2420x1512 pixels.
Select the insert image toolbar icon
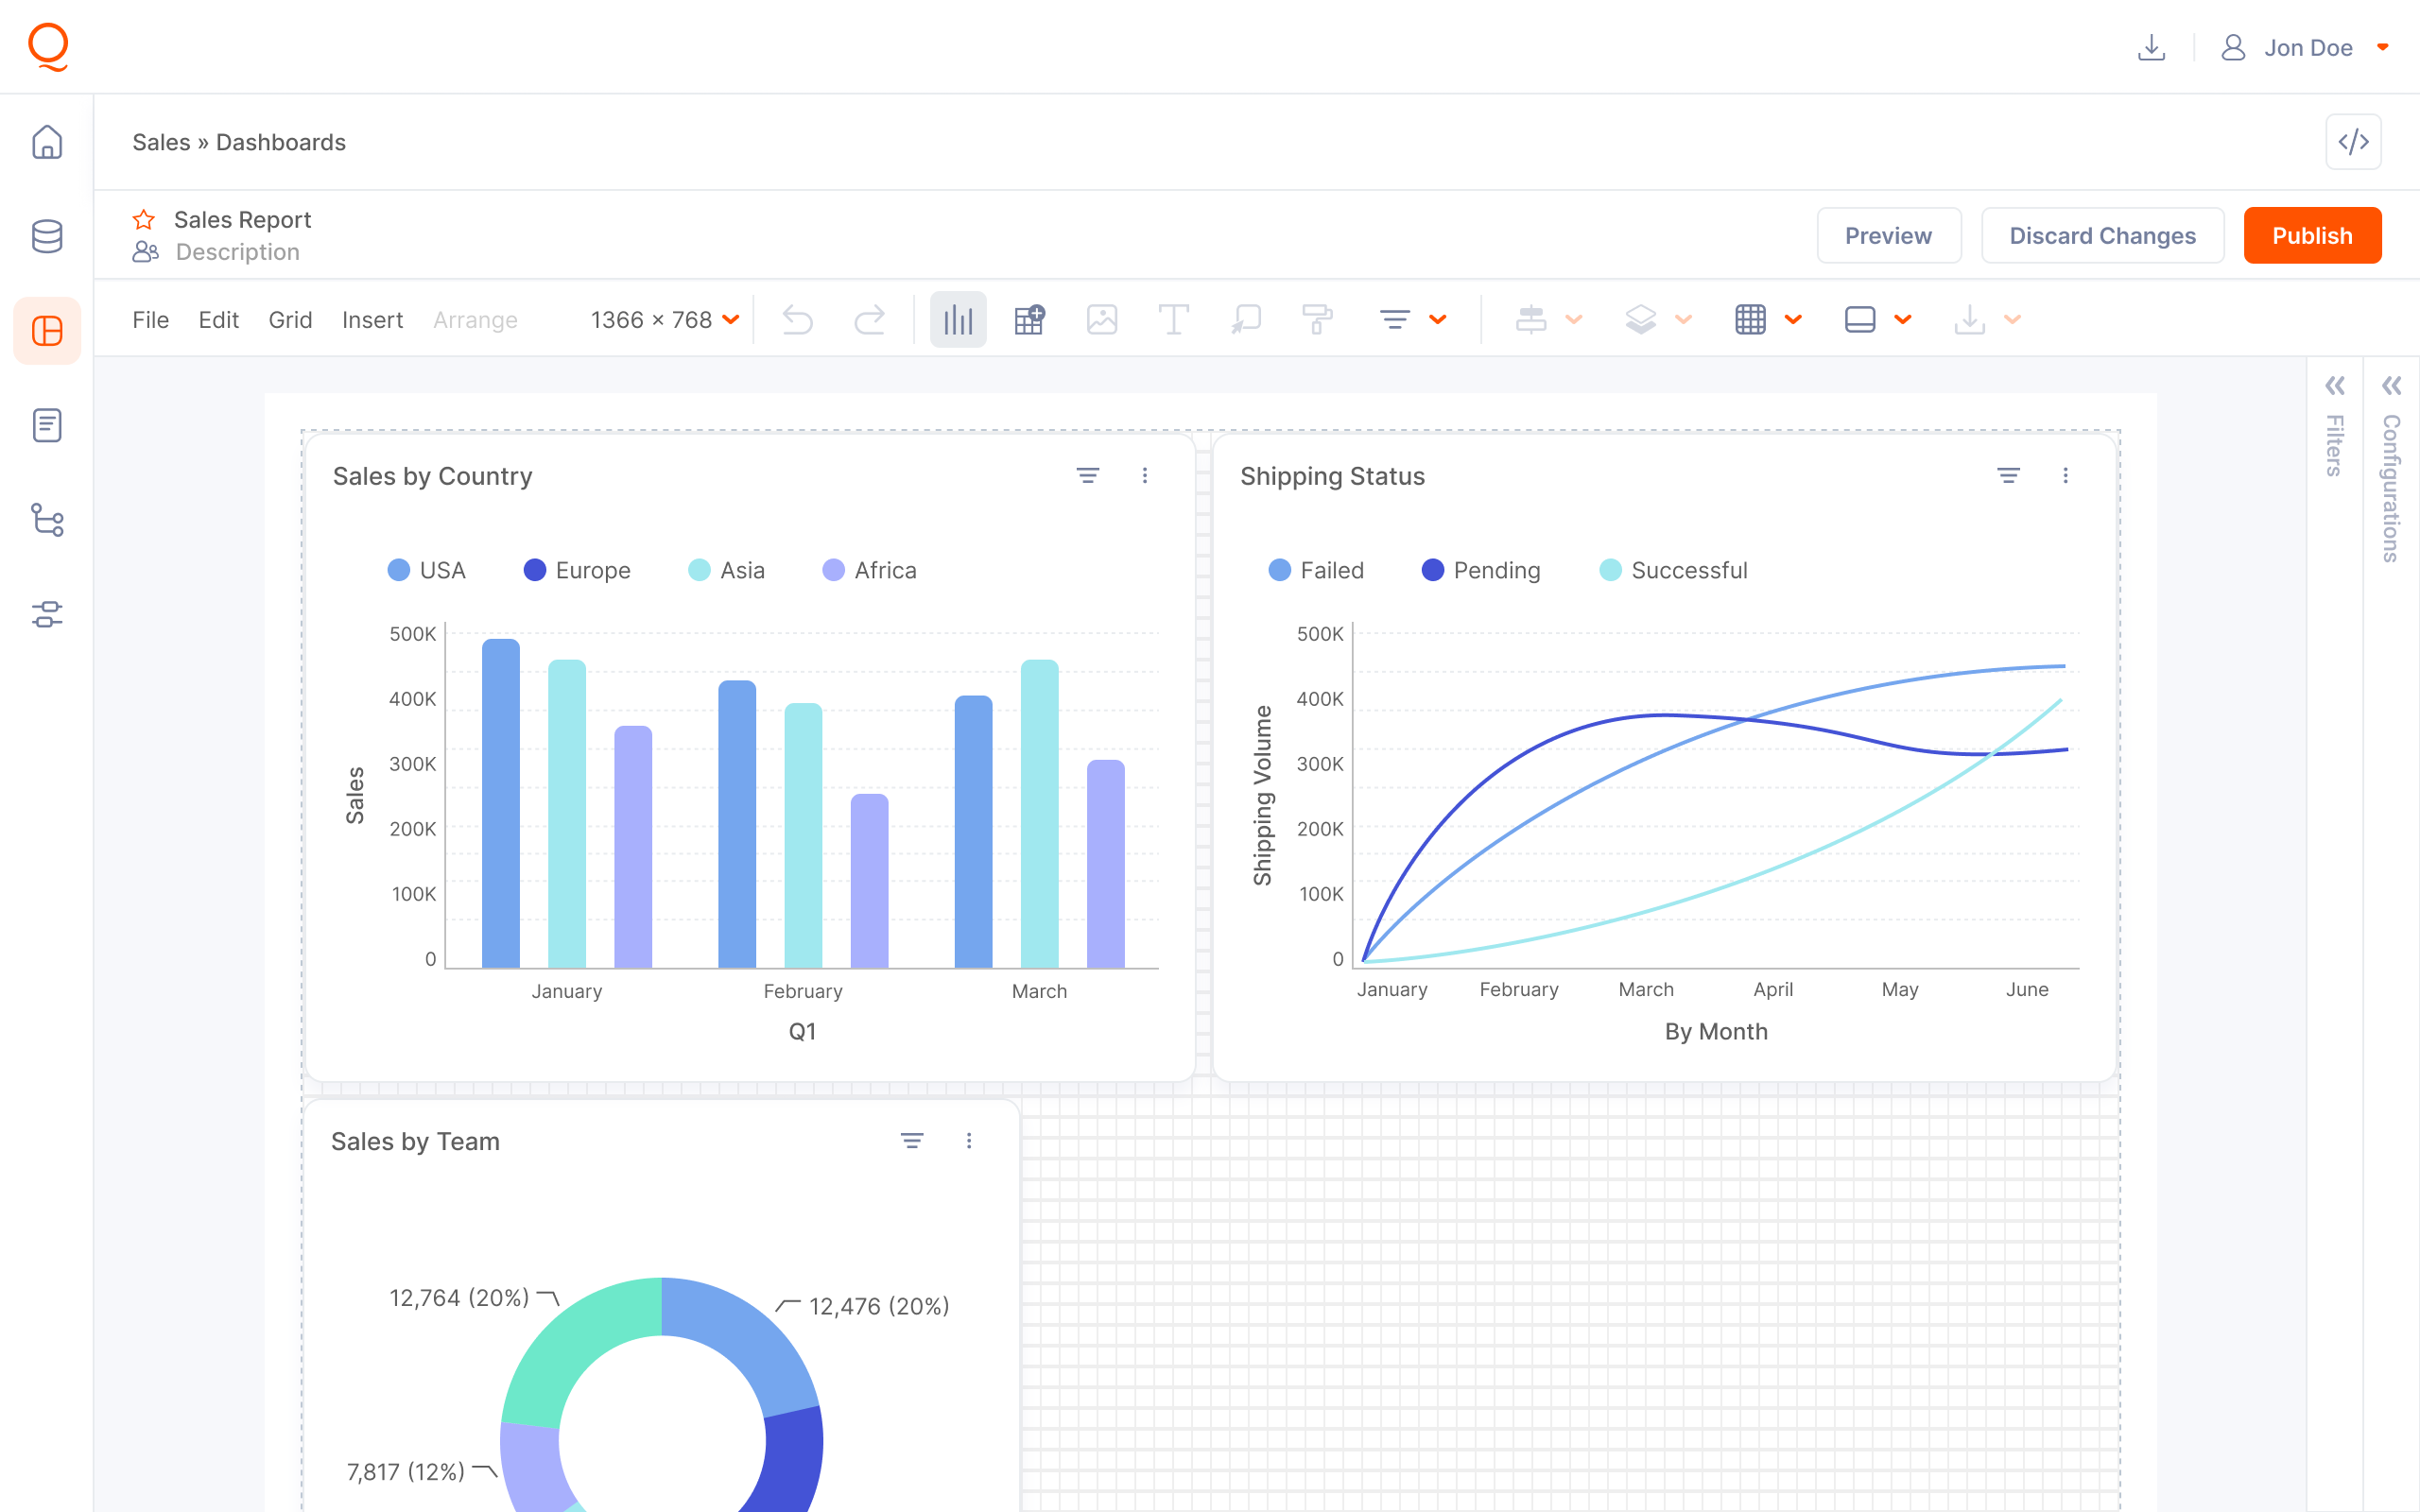[x=1101, y=320]
